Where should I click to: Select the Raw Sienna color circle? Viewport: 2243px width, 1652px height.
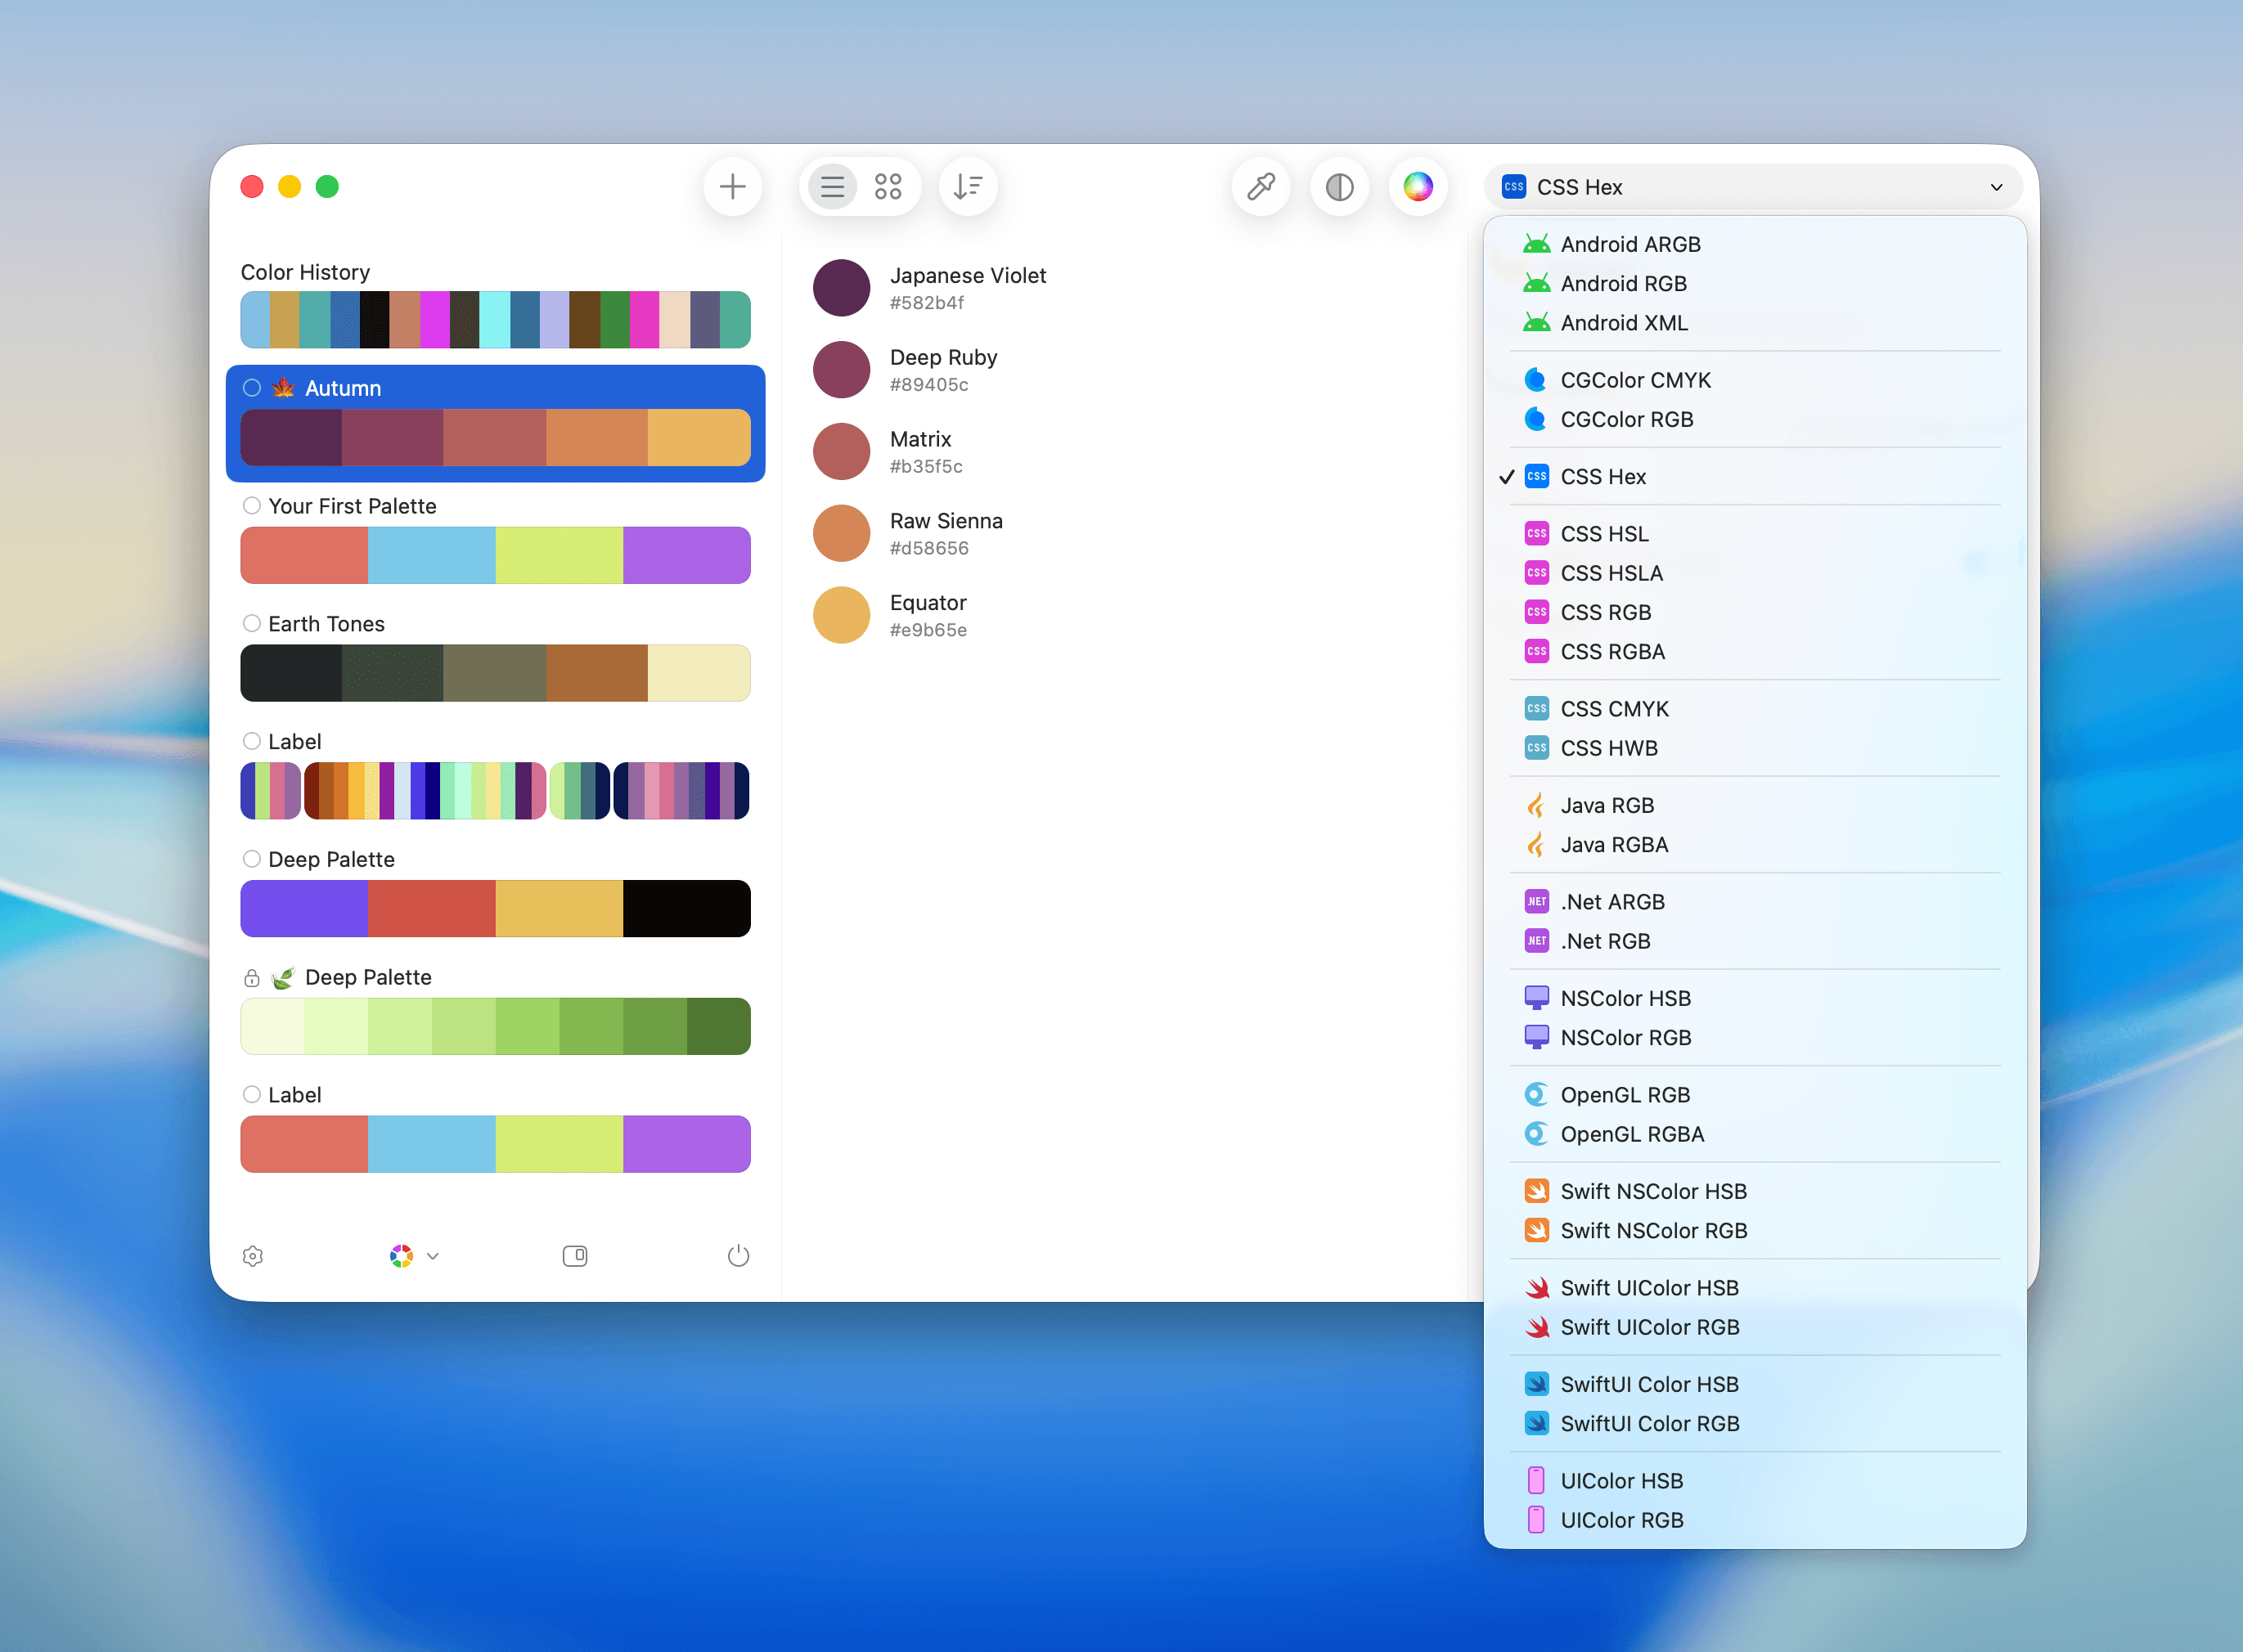click(841, 533)
